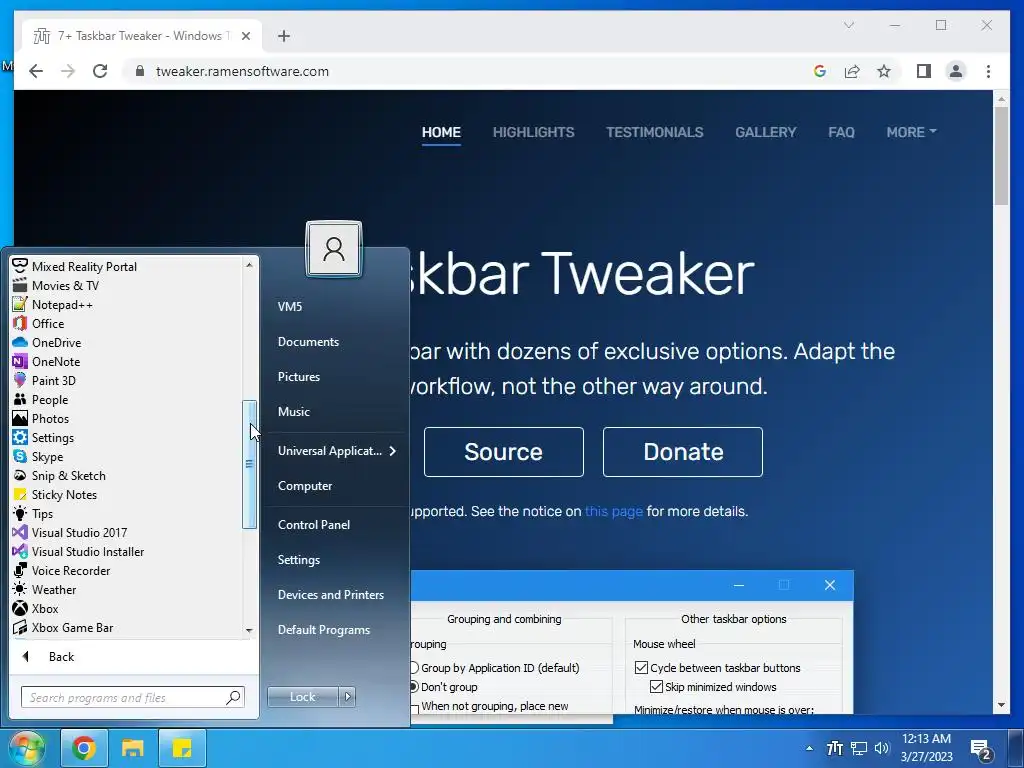Open Notepad++ from the programs list
Screen dimensions: 1024x768
coord(20,304)
